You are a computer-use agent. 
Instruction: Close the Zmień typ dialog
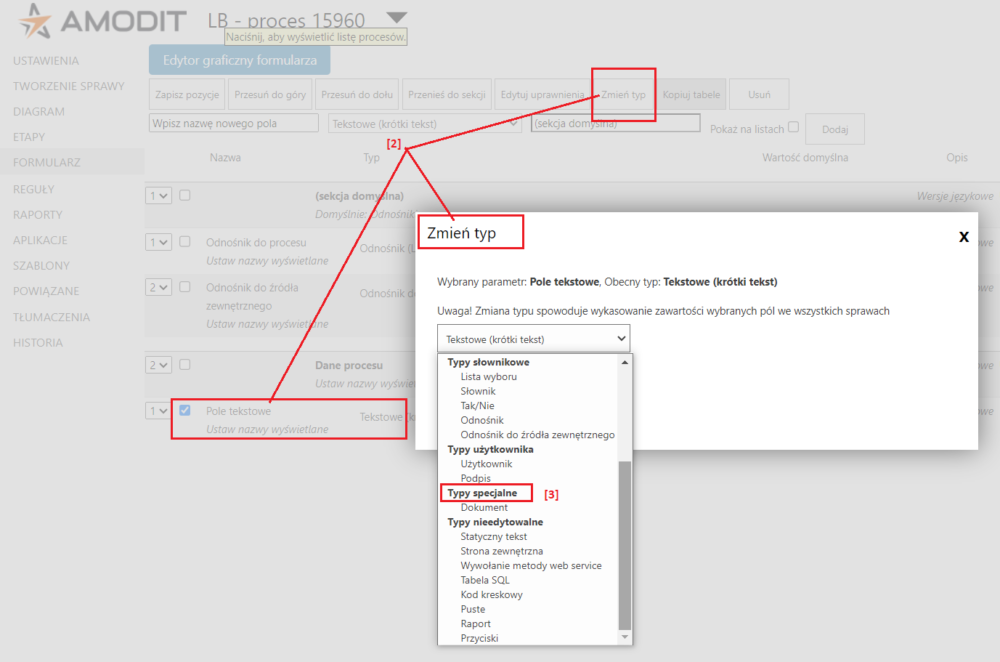[x=964, y=236]
